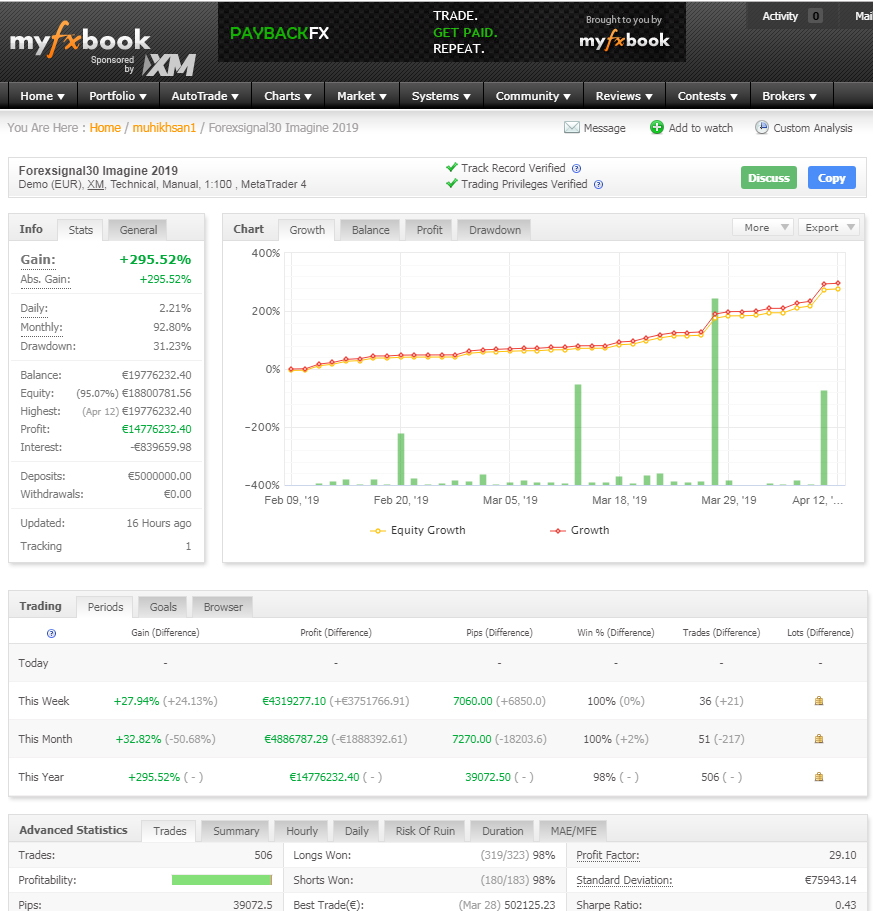Click the green Add to watch plus icon

(x=657, y=128)
